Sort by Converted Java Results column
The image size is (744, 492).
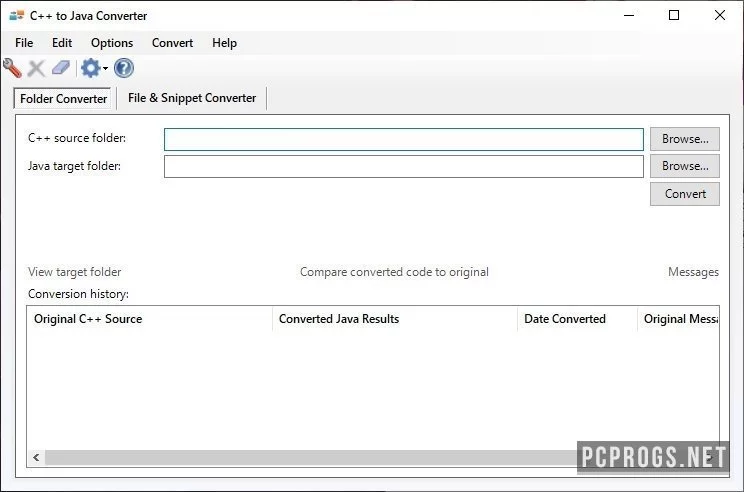395,319
